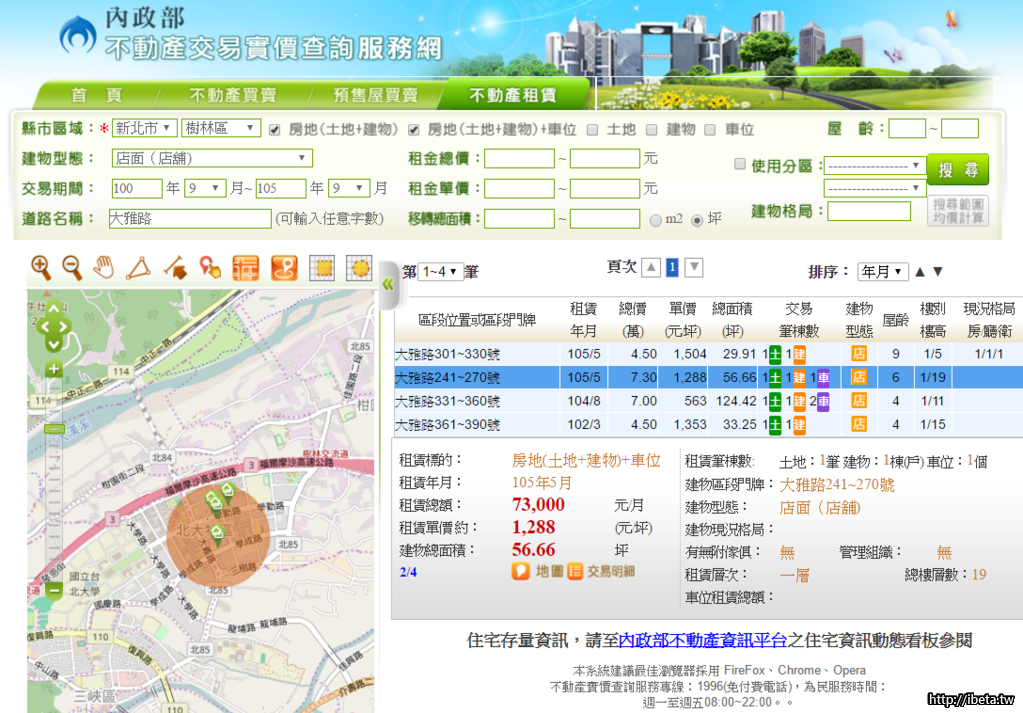
Task: Open the 店面(店舖) building type dropdown
Action: 212,158
